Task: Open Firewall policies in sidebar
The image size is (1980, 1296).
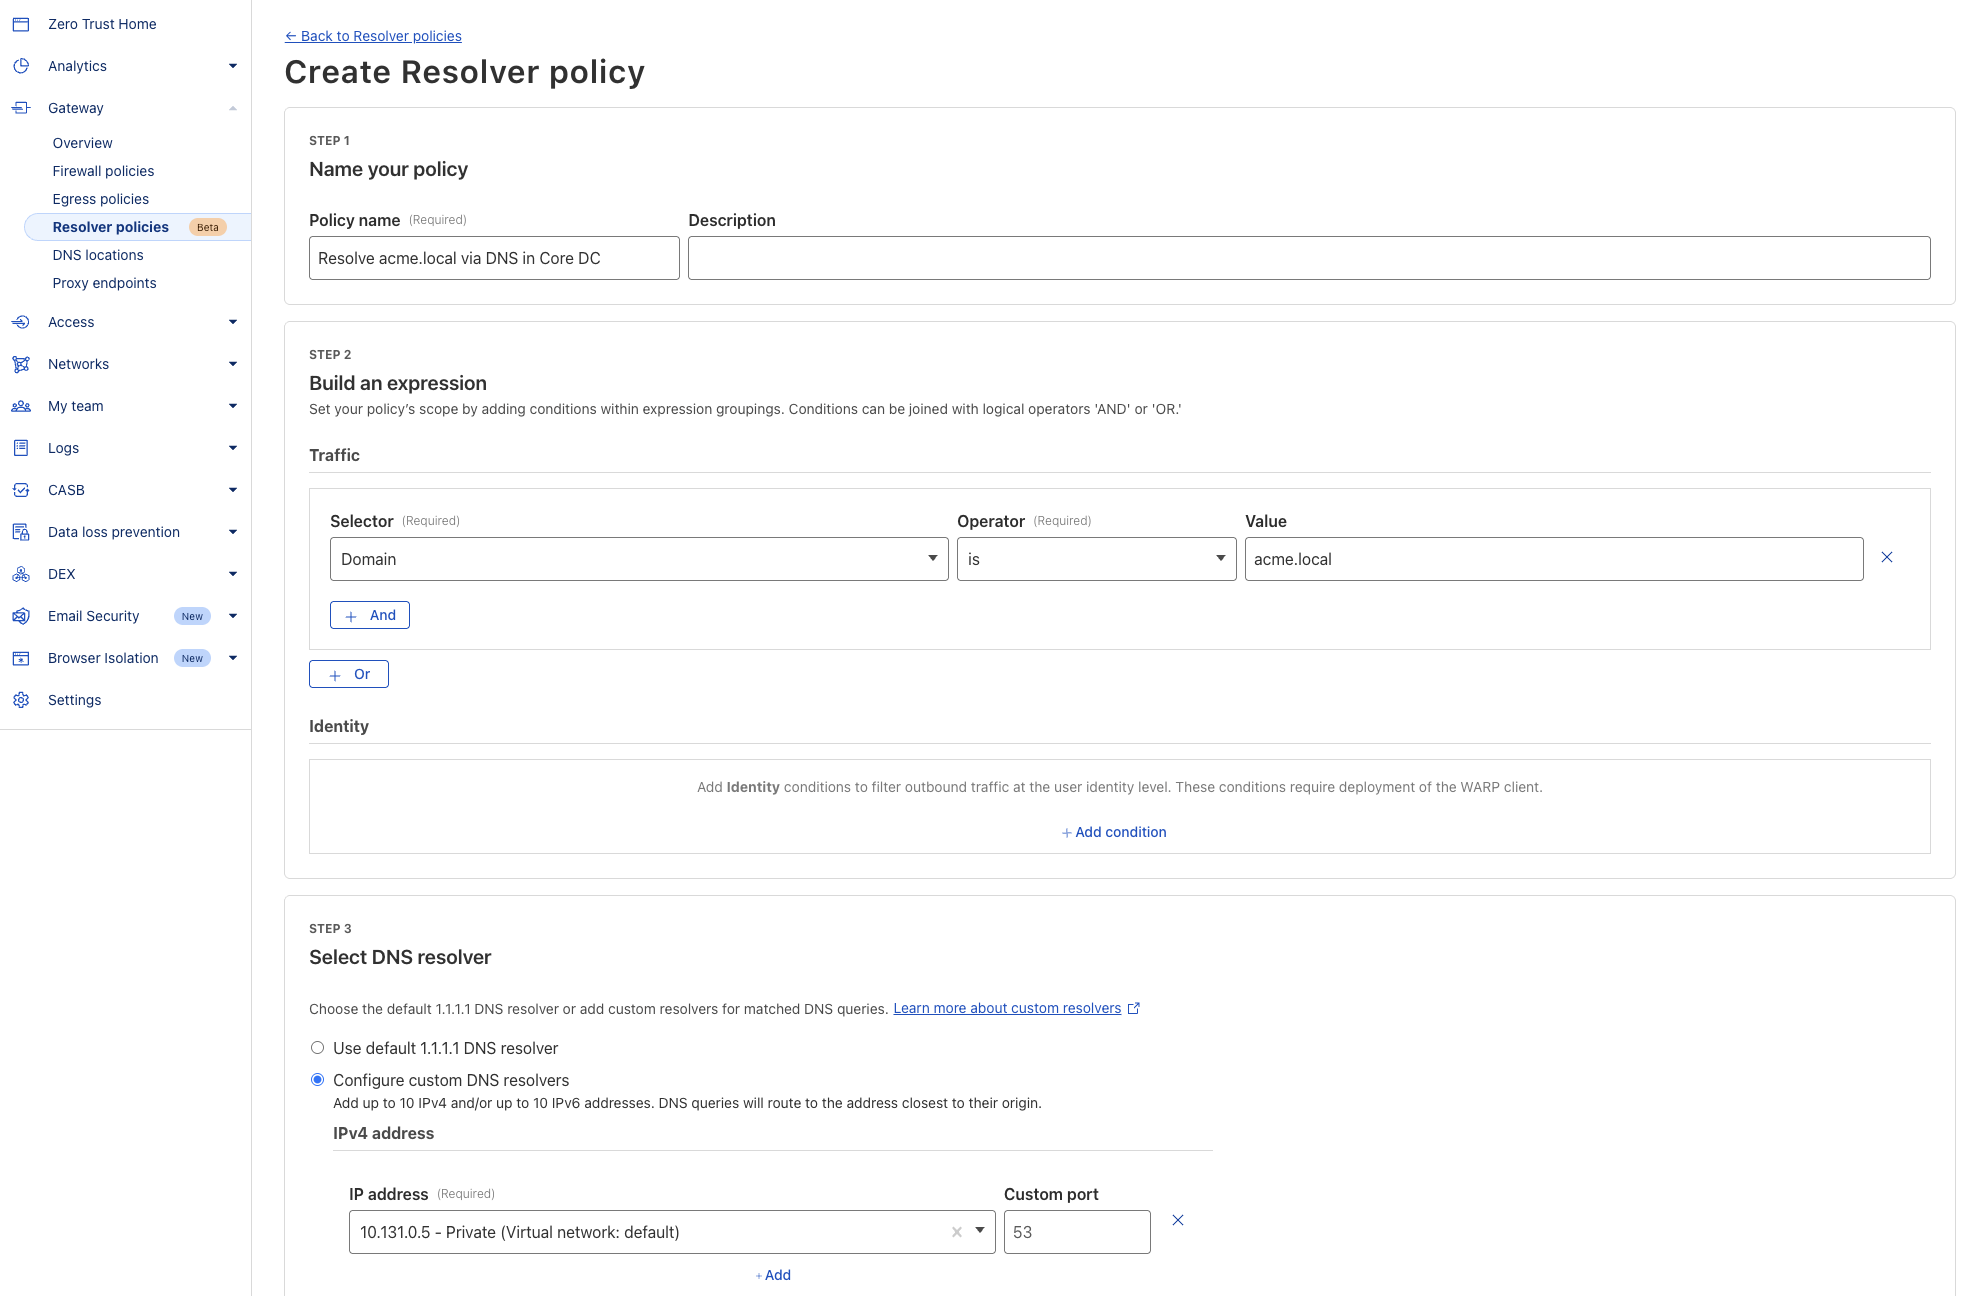Action: pyautogui.click(x=103, y=171)
